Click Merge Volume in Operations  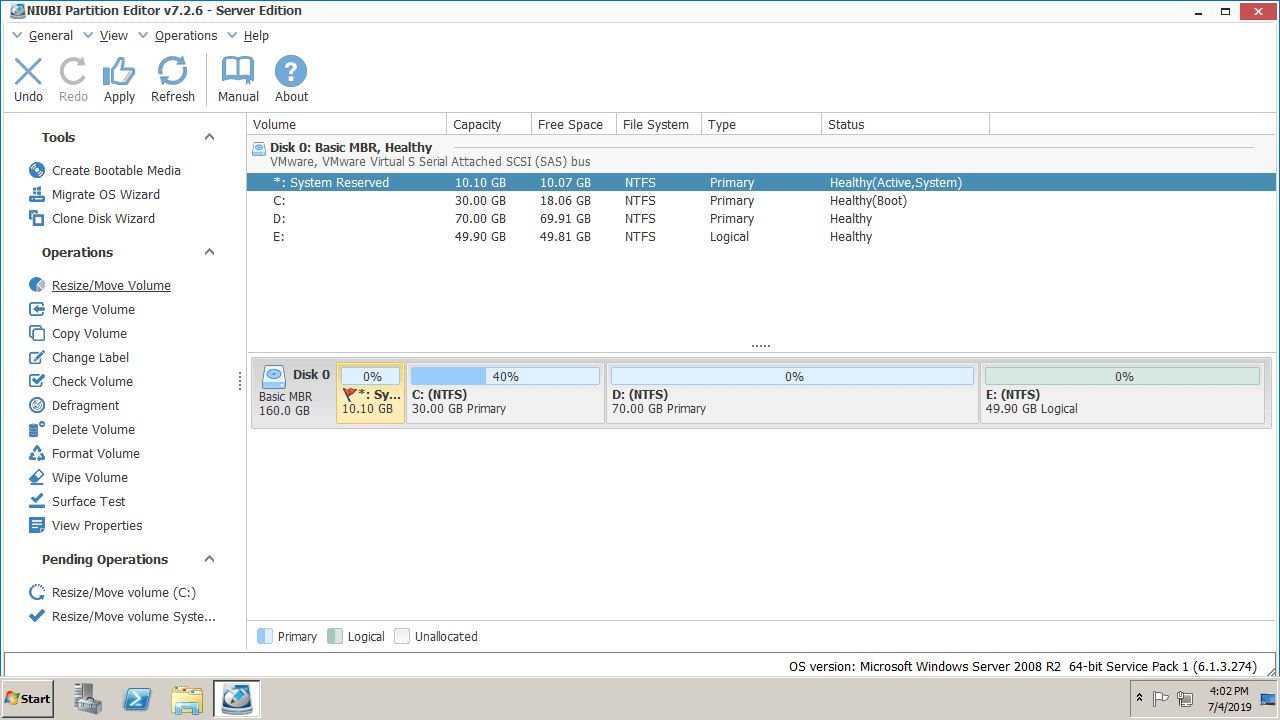point(93,310)
